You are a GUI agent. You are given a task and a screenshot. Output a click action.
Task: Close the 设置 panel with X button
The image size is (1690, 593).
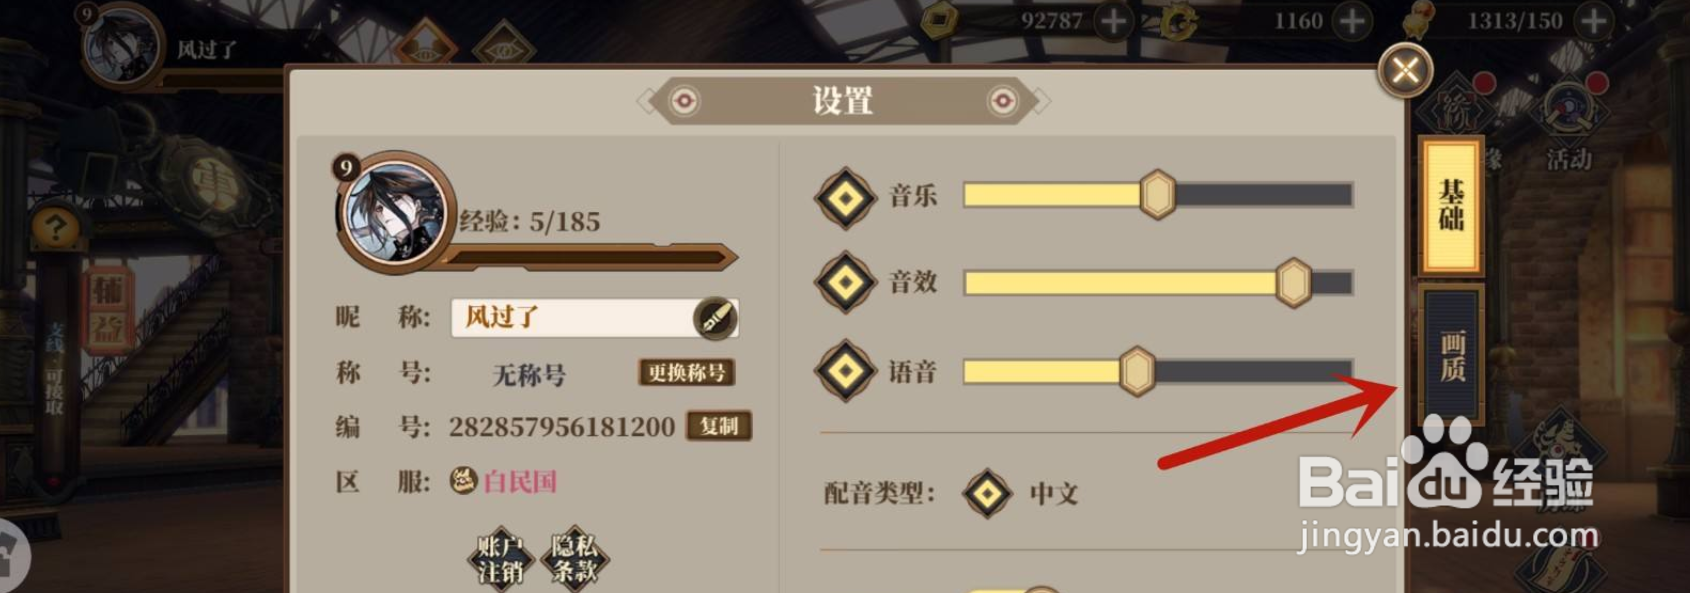click(x=1405, y=70)
